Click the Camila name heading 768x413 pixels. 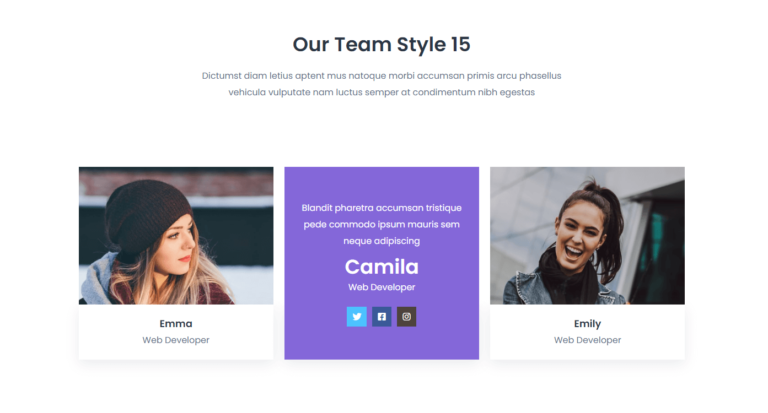point(382,267)
